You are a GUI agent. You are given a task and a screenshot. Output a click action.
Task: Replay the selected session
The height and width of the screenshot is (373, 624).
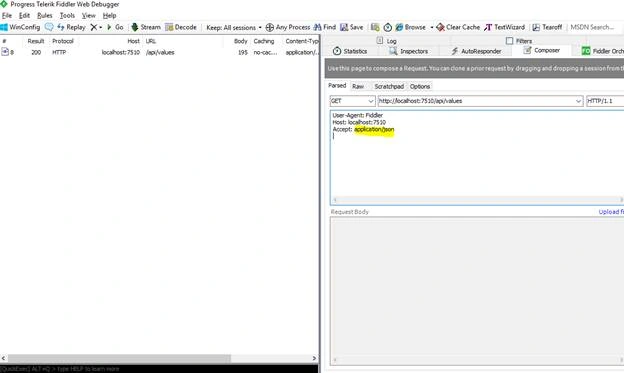(71, 27)
